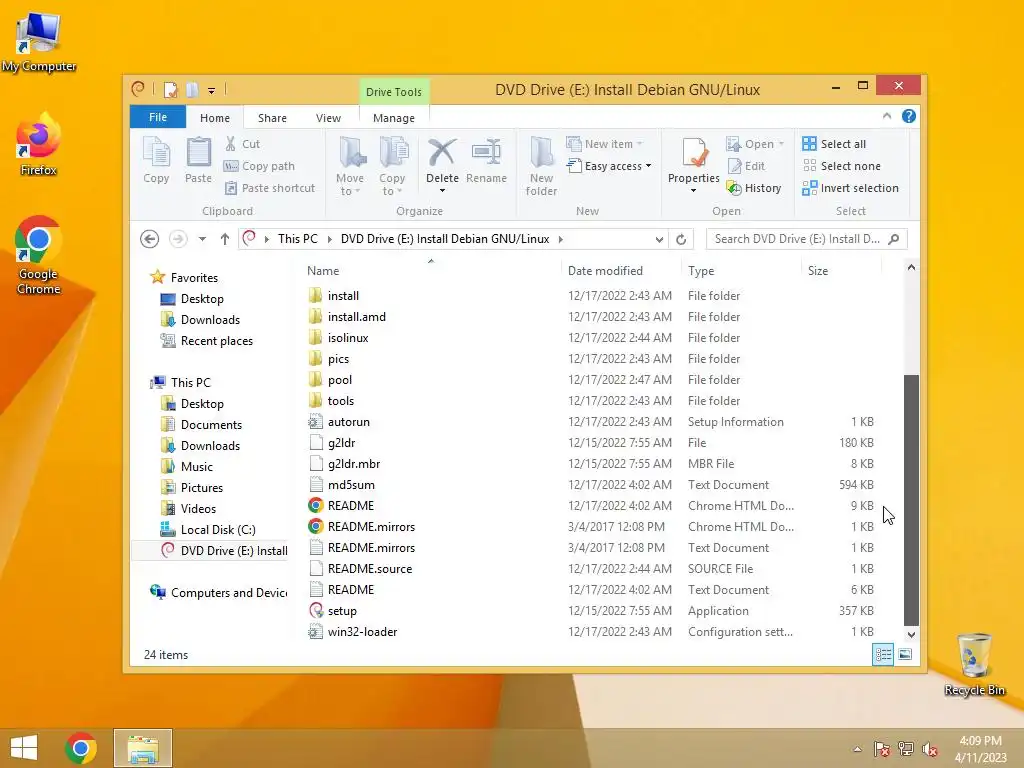
Task: Open the address bar history dropdown
Action: point(659,240)
